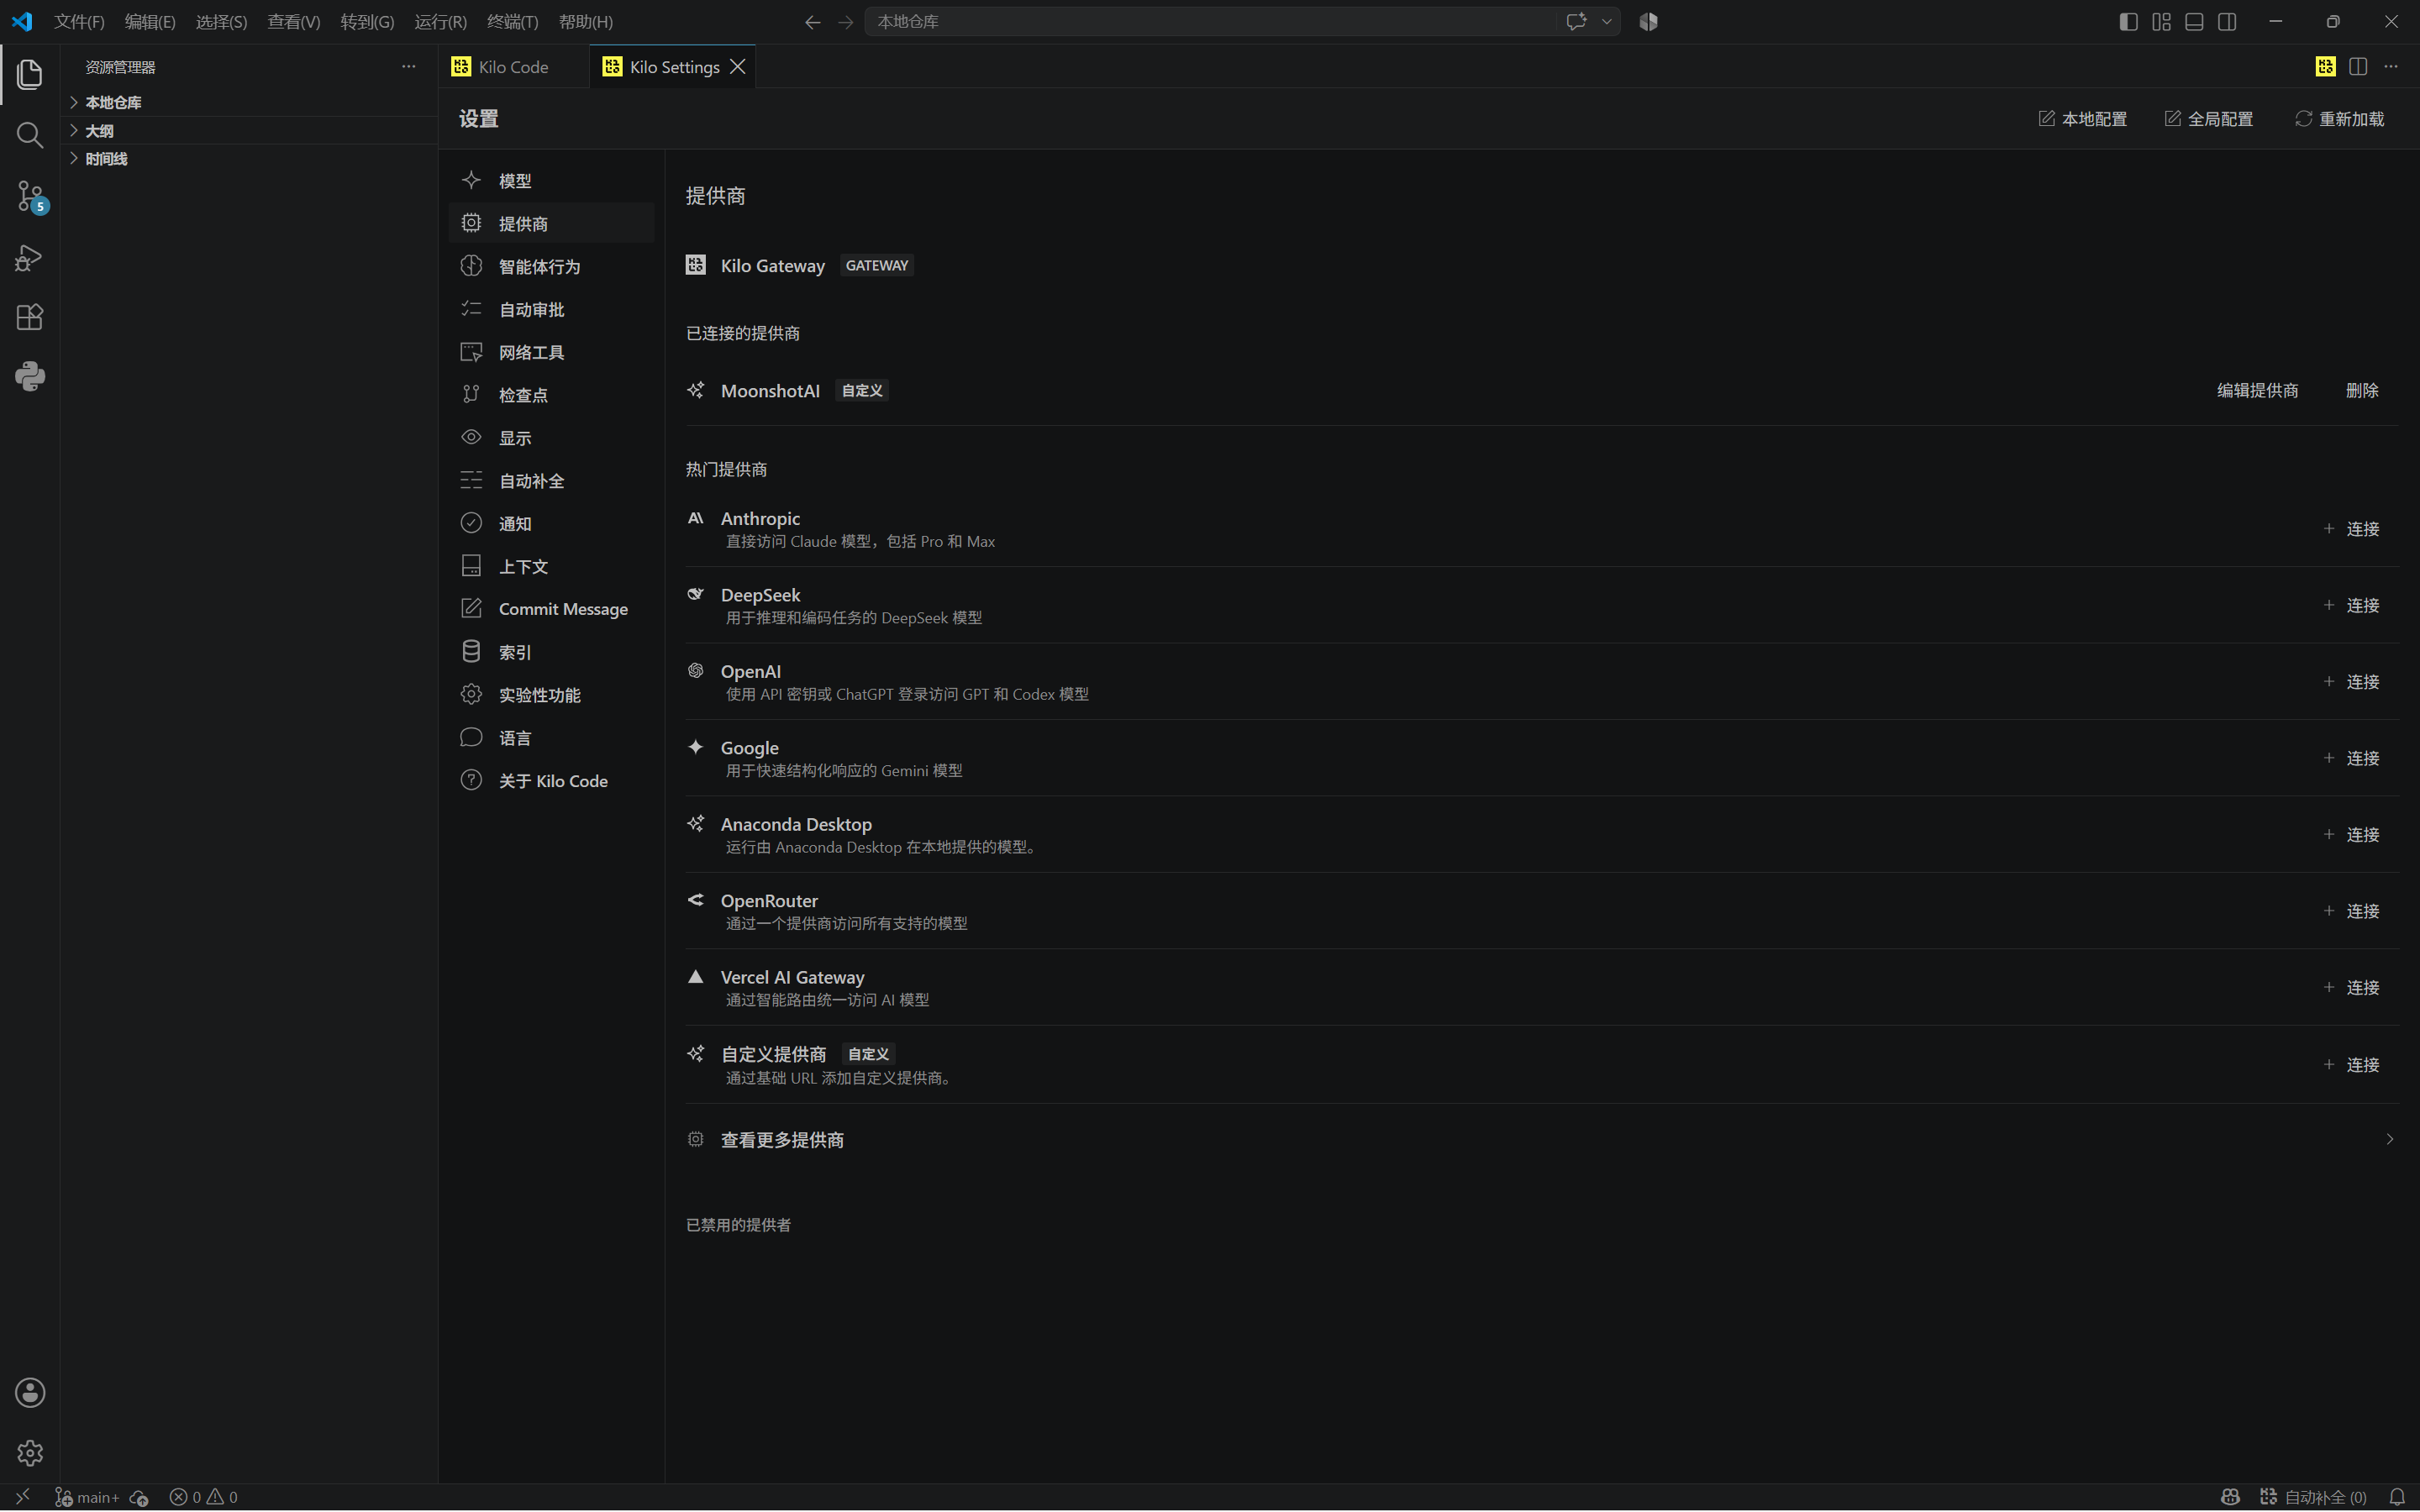The image size is (2420, 1512).
Task: Open the 查看(V) menu
Action: click(x=294, y=22)
